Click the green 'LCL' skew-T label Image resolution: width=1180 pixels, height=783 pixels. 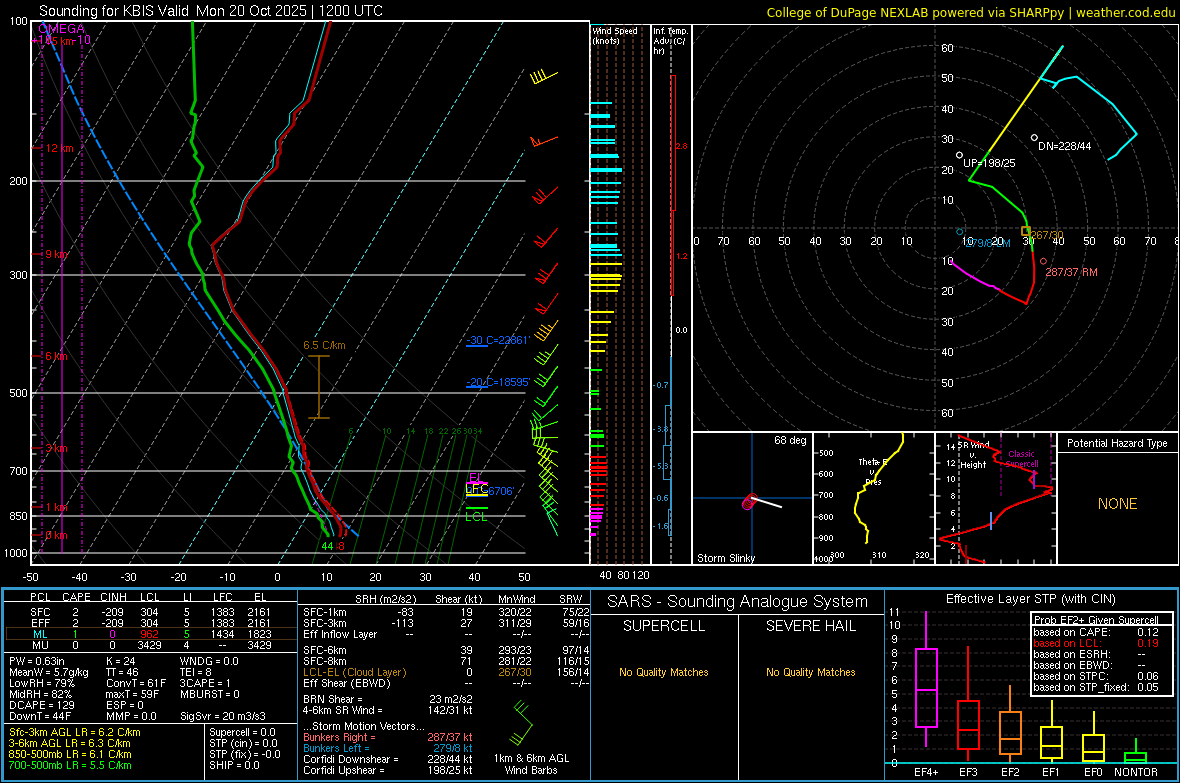coord(476,516)
